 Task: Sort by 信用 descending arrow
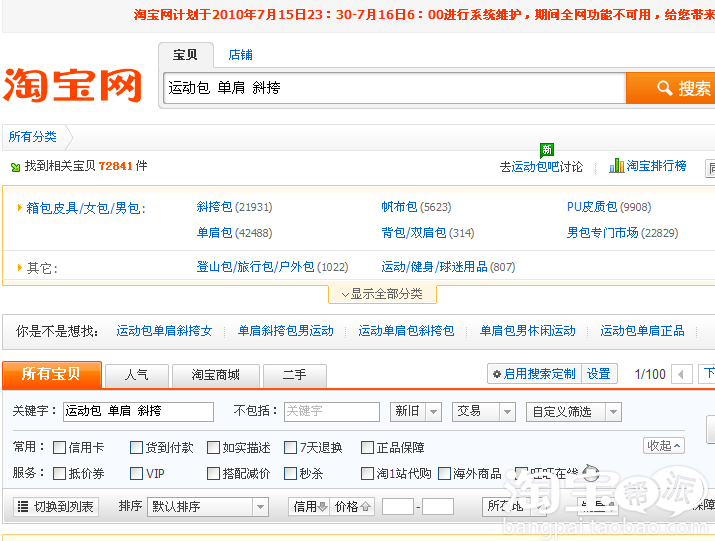tap(322, 506)
